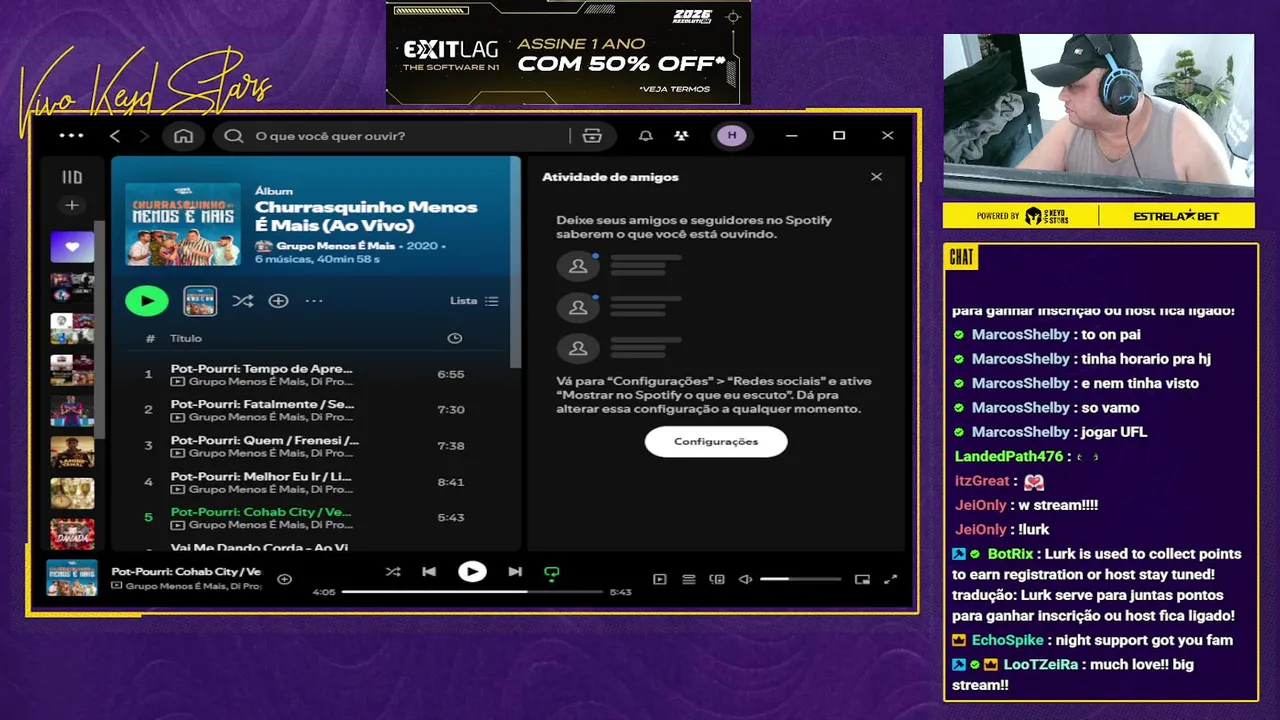Viewport: 1280px width, 720px height.
Task: Maximize the Spotify window
Action: [x=839, y=136]
